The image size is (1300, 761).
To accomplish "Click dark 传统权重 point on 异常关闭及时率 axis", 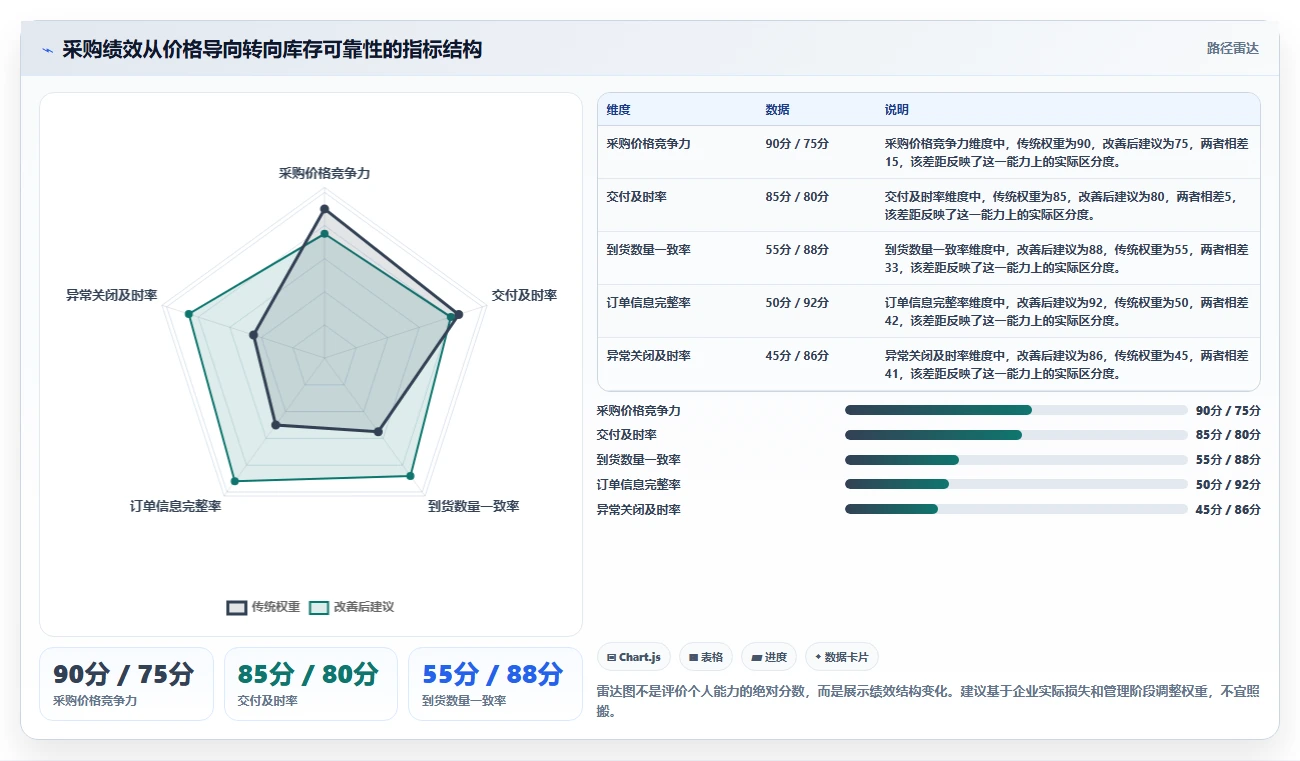I will pos(253,335).
